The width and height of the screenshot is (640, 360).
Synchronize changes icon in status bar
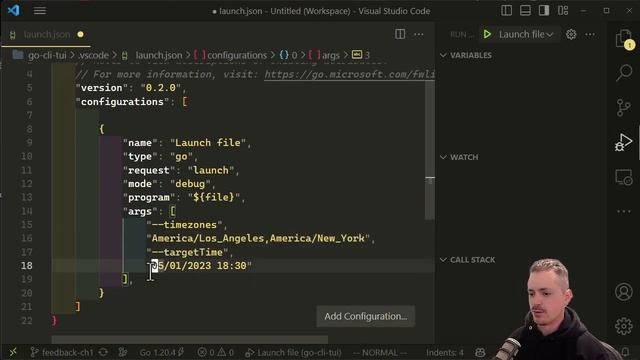pyautogui.click(x=103, y=352)
